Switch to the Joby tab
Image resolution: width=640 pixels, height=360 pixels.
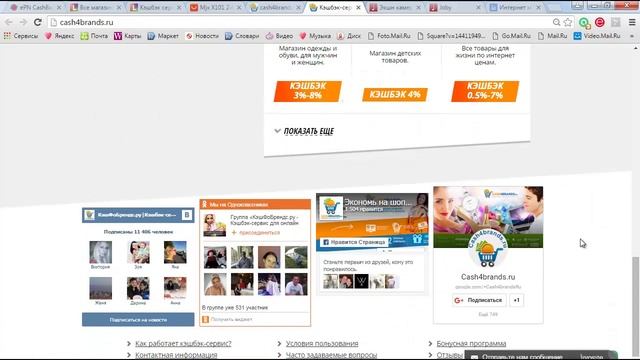click(x=455, y=7)
